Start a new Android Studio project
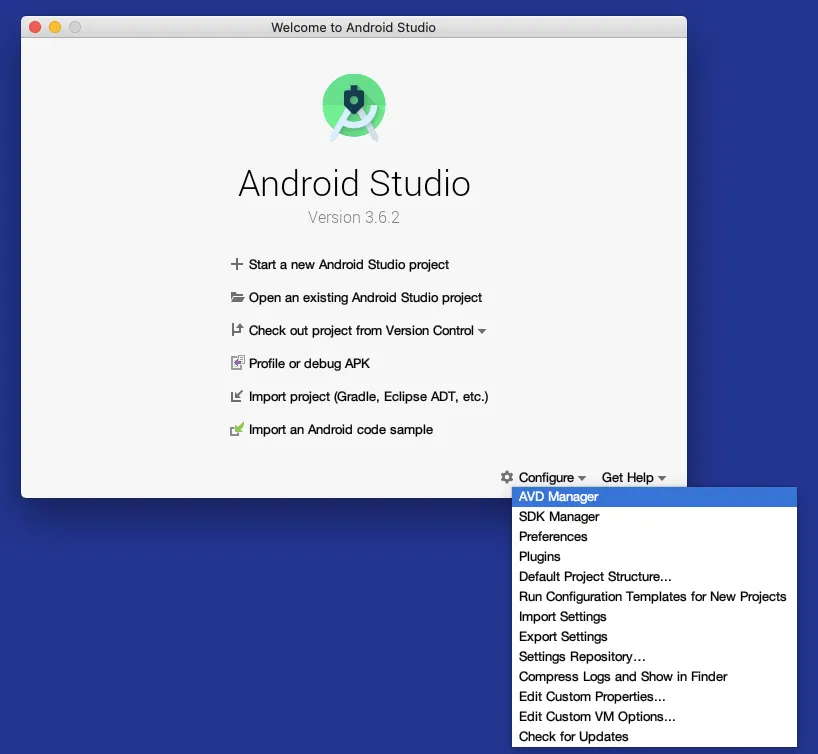Screen dimensions: 818x754 [x=348, y=265]
